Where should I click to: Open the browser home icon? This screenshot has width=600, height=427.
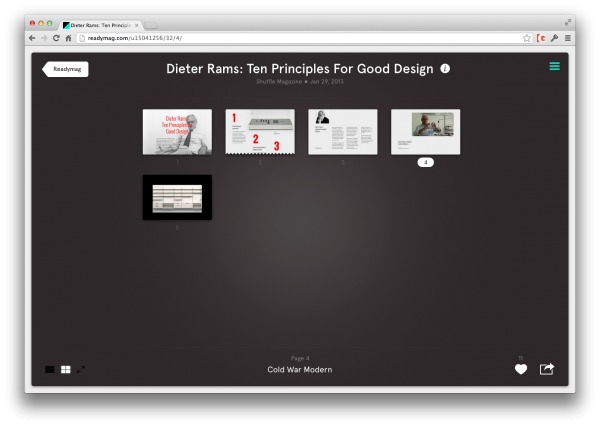click(x=68, y=38)
